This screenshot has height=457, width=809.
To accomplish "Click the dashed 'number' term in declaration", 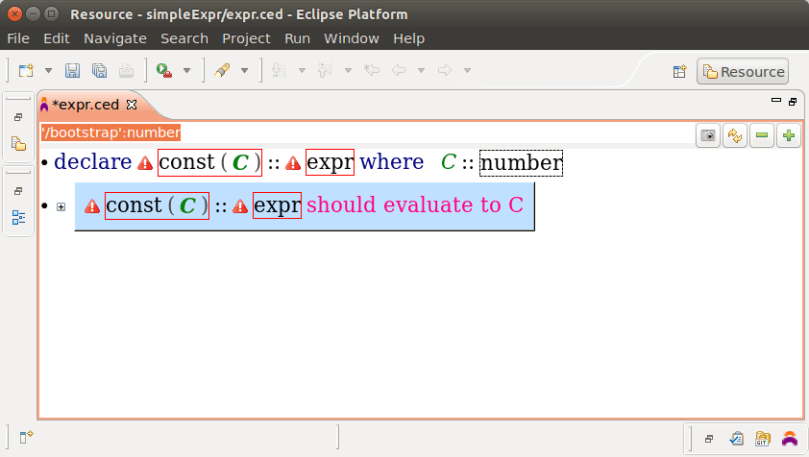I will [520, 162].
